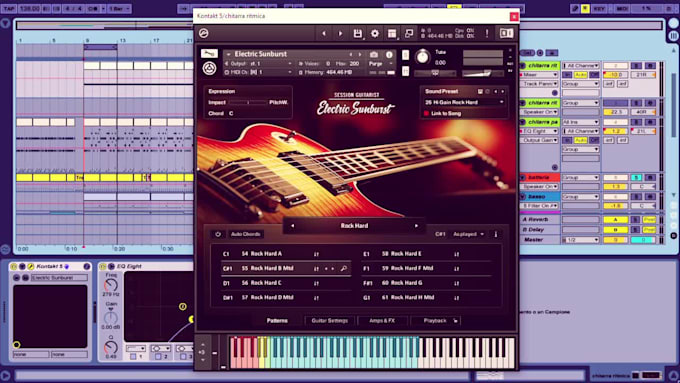The image size is (680, 383).
Task: Select next Sound Preset arrow
Action: 503,92
